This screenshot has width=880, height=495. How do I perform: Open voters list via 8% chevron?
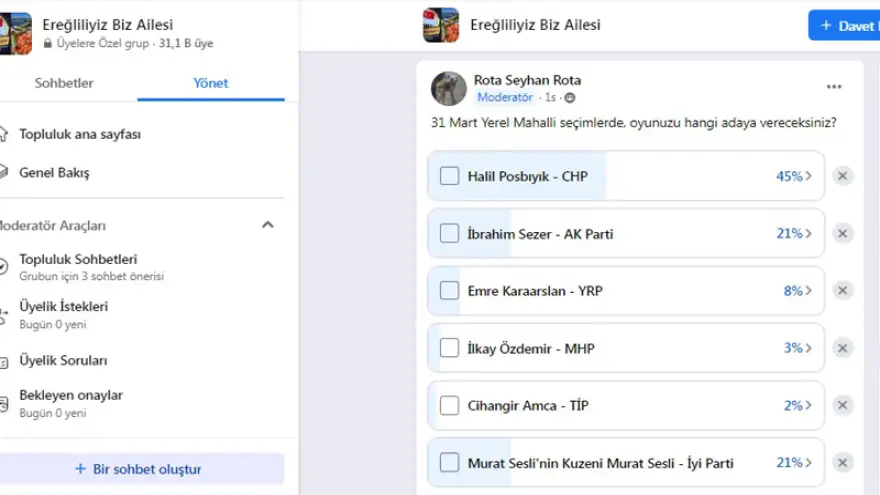[x=809, y=291]
